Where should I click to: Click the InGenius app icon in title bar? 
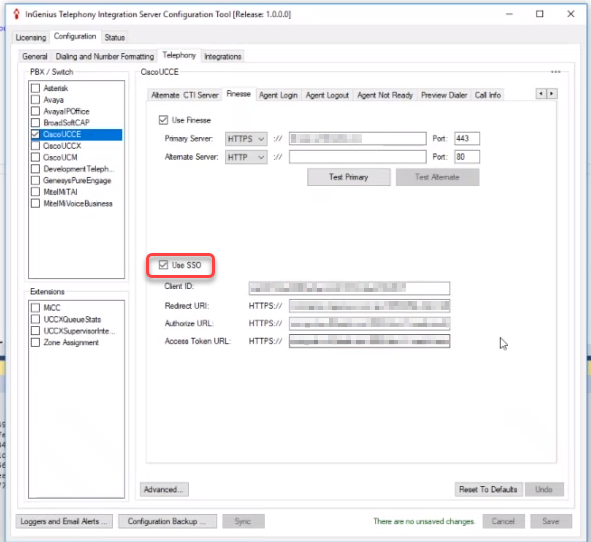point(17,14)
